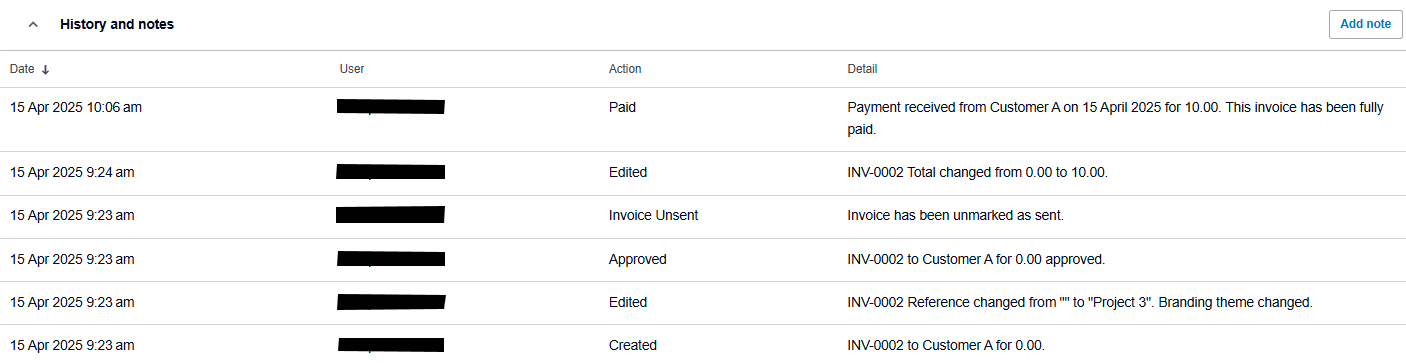The width and height of the screenshot is (1406, 363).
Task: Sort by the Date column header
Action: pos(22,69)
